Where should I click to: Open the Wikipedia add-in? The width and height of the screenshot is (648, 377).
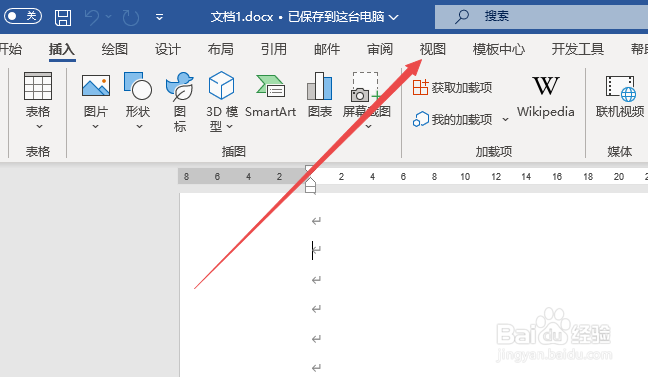coord(546,97)
